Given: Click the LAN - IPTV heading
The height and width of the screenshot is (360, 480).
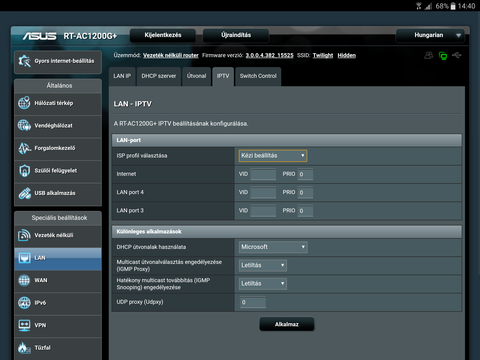Looking at the screenshot, I should (133, 104).
